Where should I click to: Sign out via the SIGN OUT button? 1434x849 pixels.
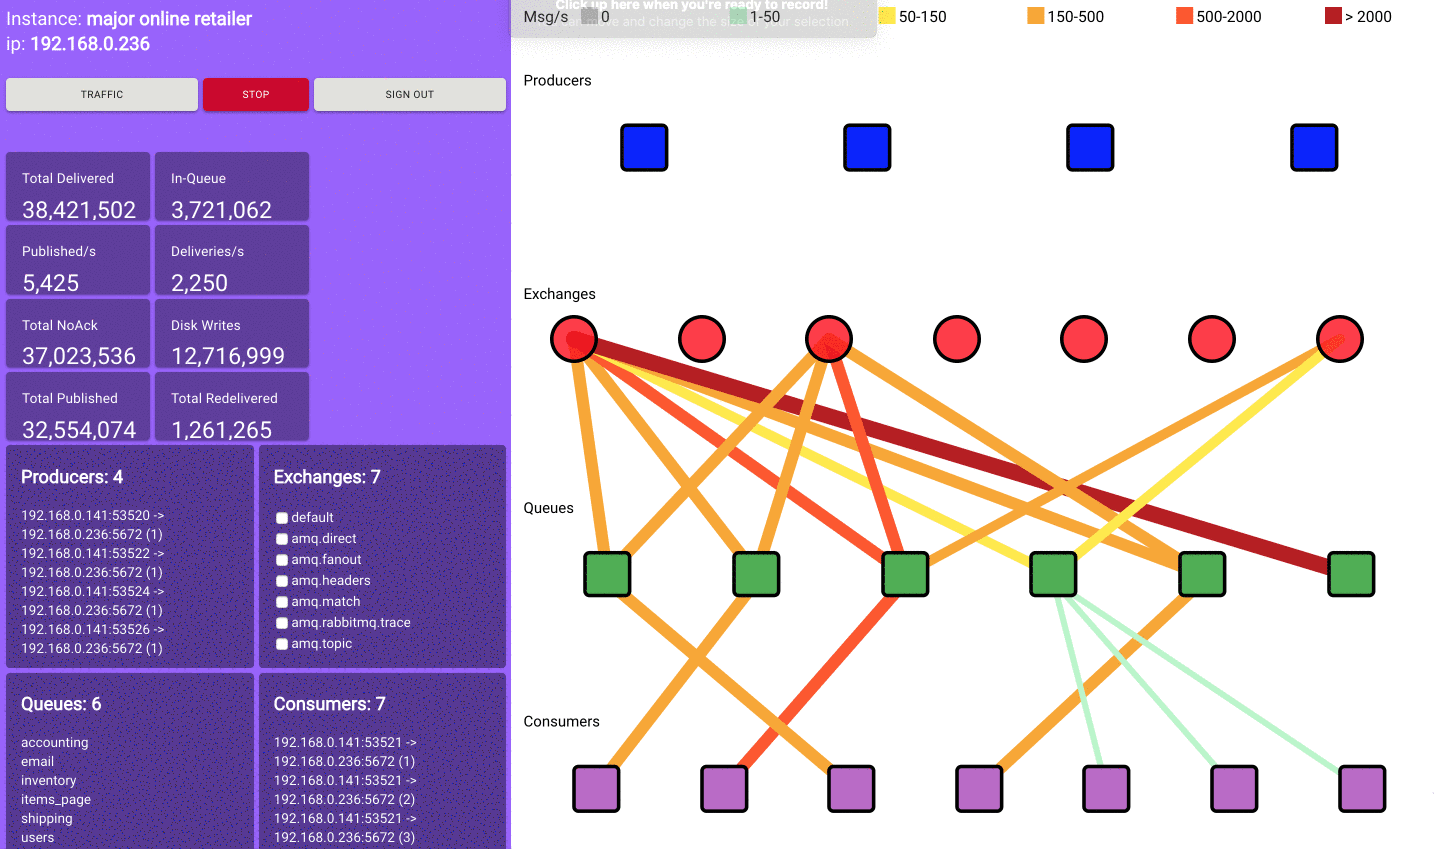coord(409,94)
